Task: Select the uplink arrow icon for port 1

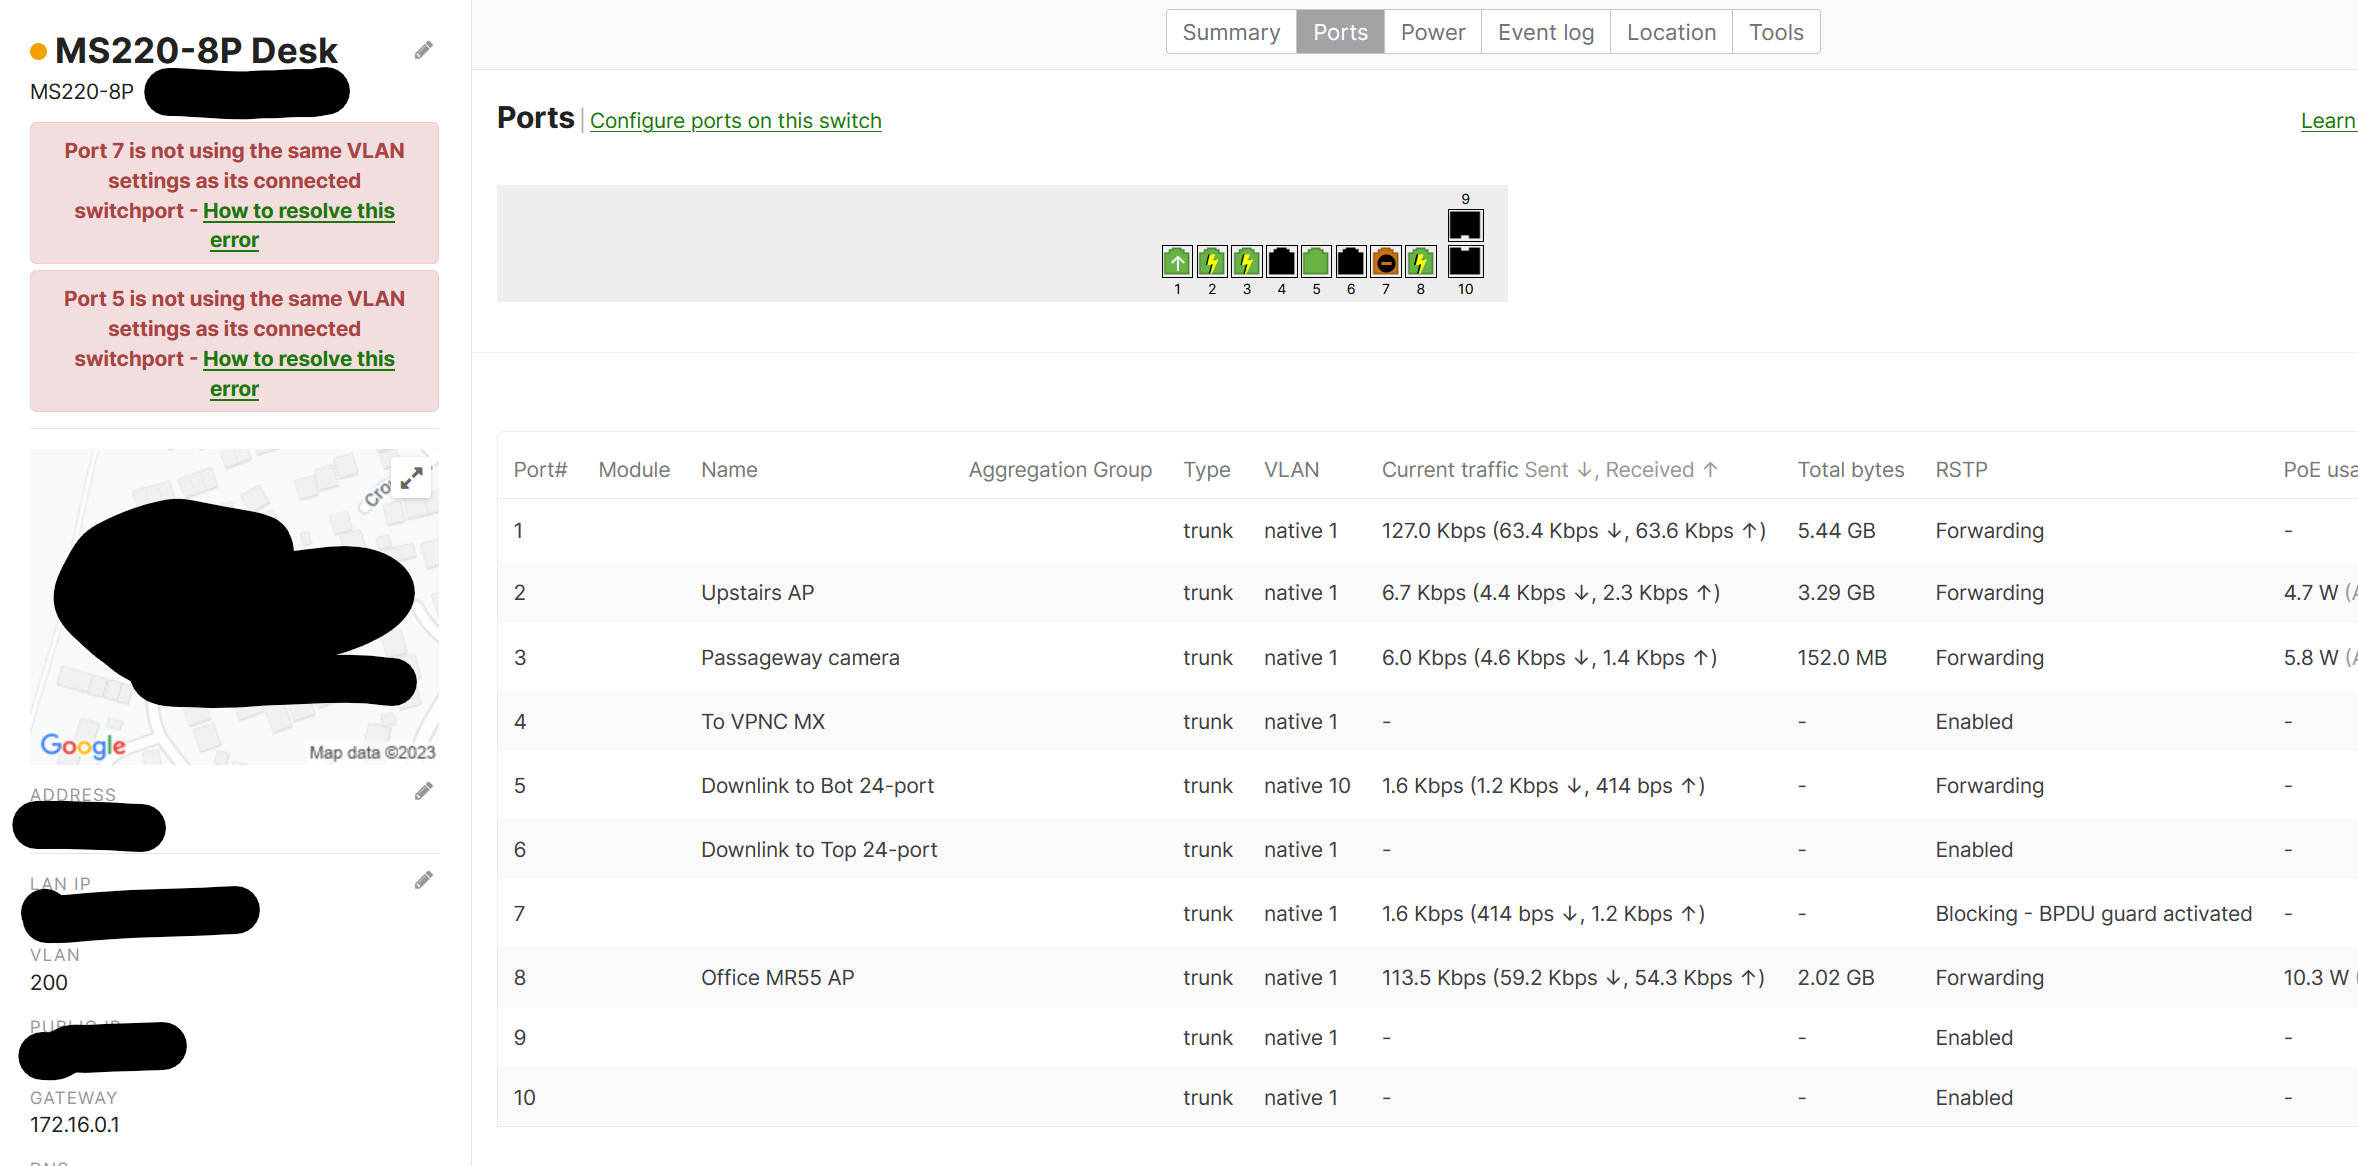Action: pos(1177,261)
